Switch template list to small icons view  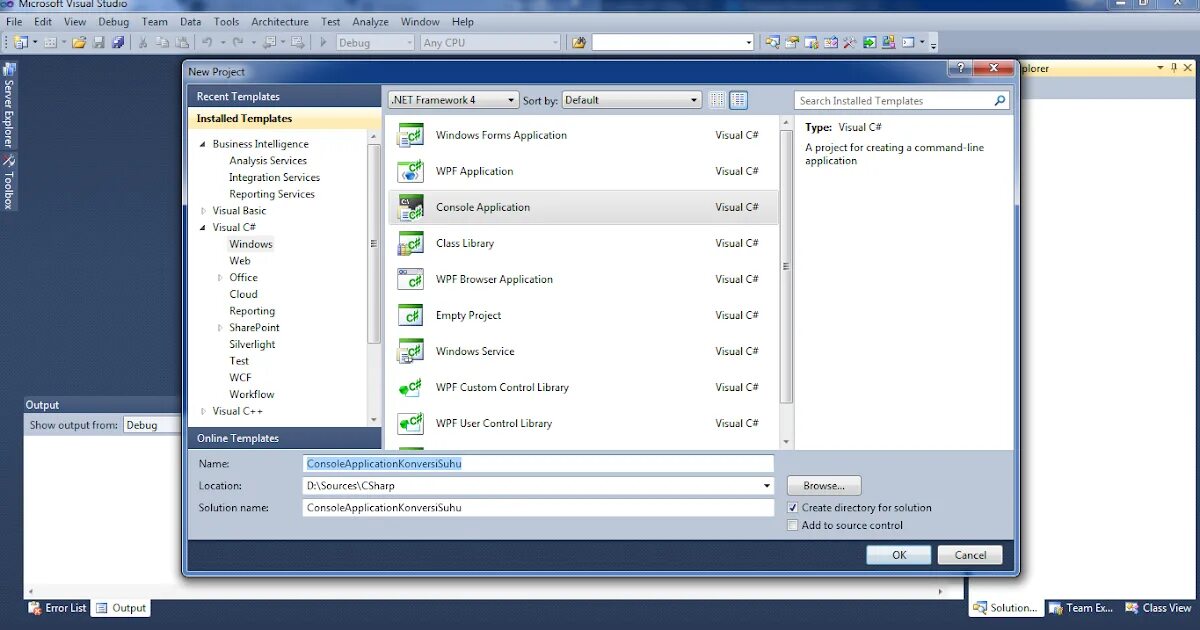click(x=717, y=100)
